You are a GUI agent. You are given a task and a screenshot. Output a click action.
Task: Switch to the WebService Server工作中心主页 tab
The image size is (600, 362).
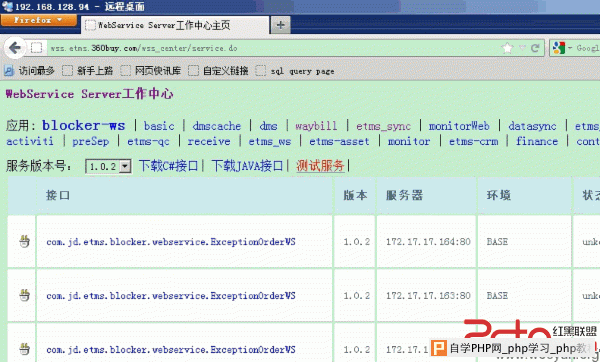click(x=176, y=25)
